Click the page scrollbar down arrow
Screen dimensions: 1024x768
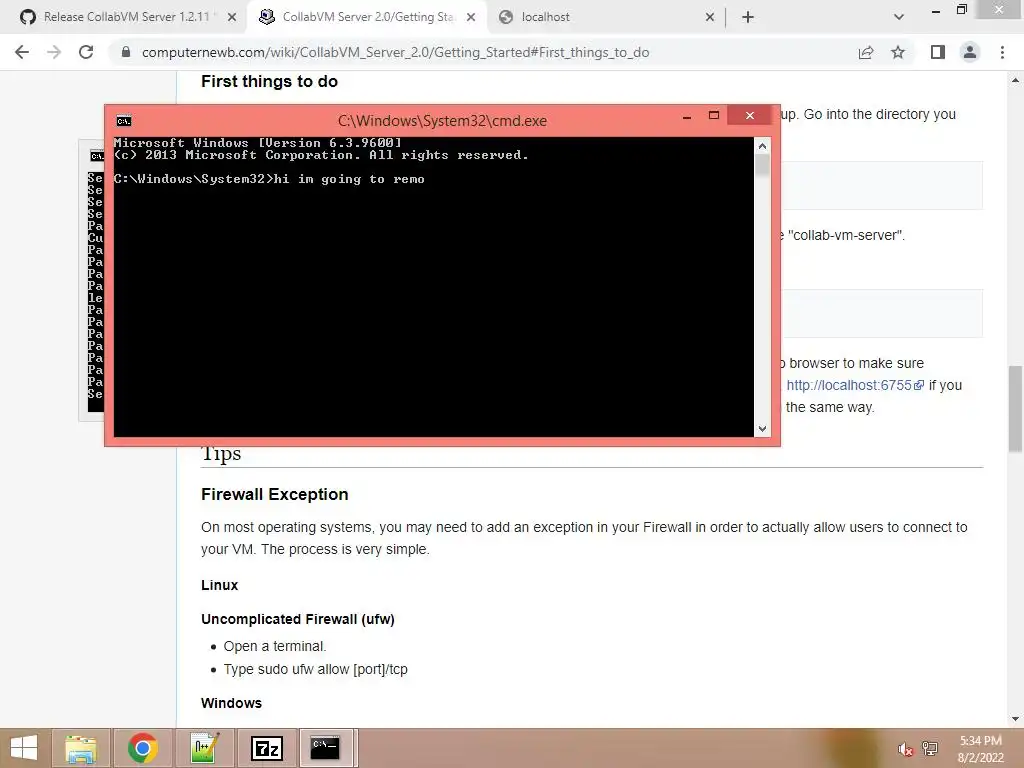pos(1016,718)
